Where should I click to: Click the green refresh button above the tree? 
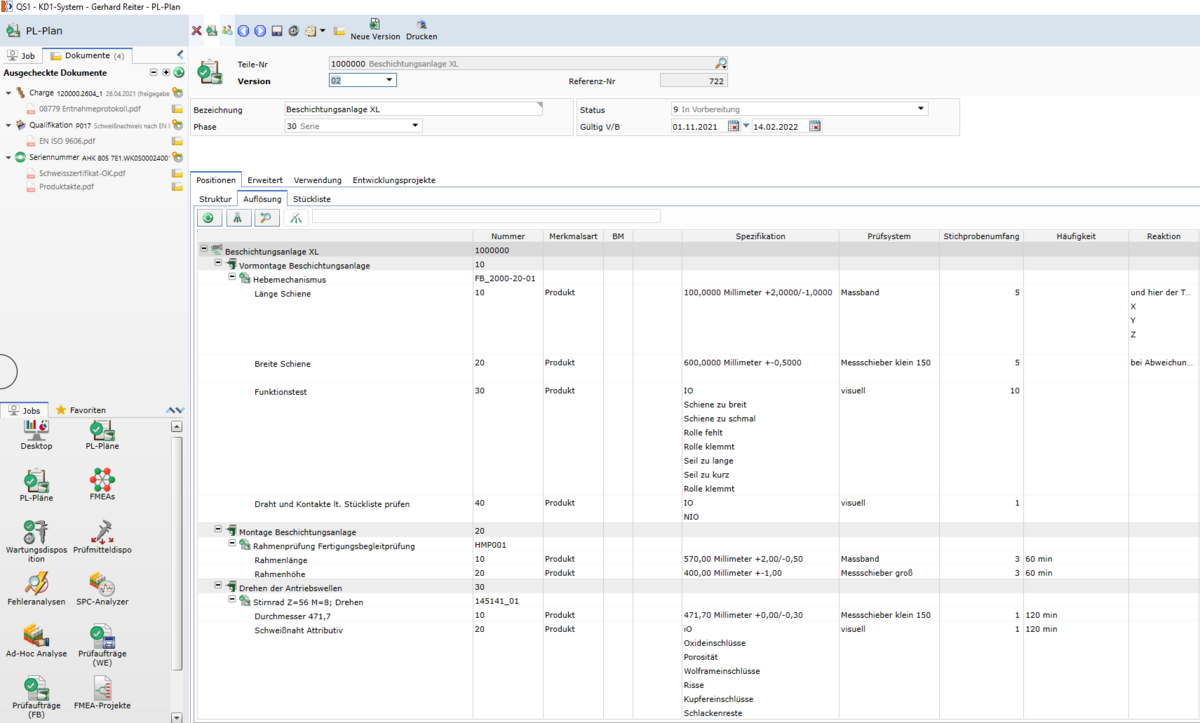click(x=209, y=217)
